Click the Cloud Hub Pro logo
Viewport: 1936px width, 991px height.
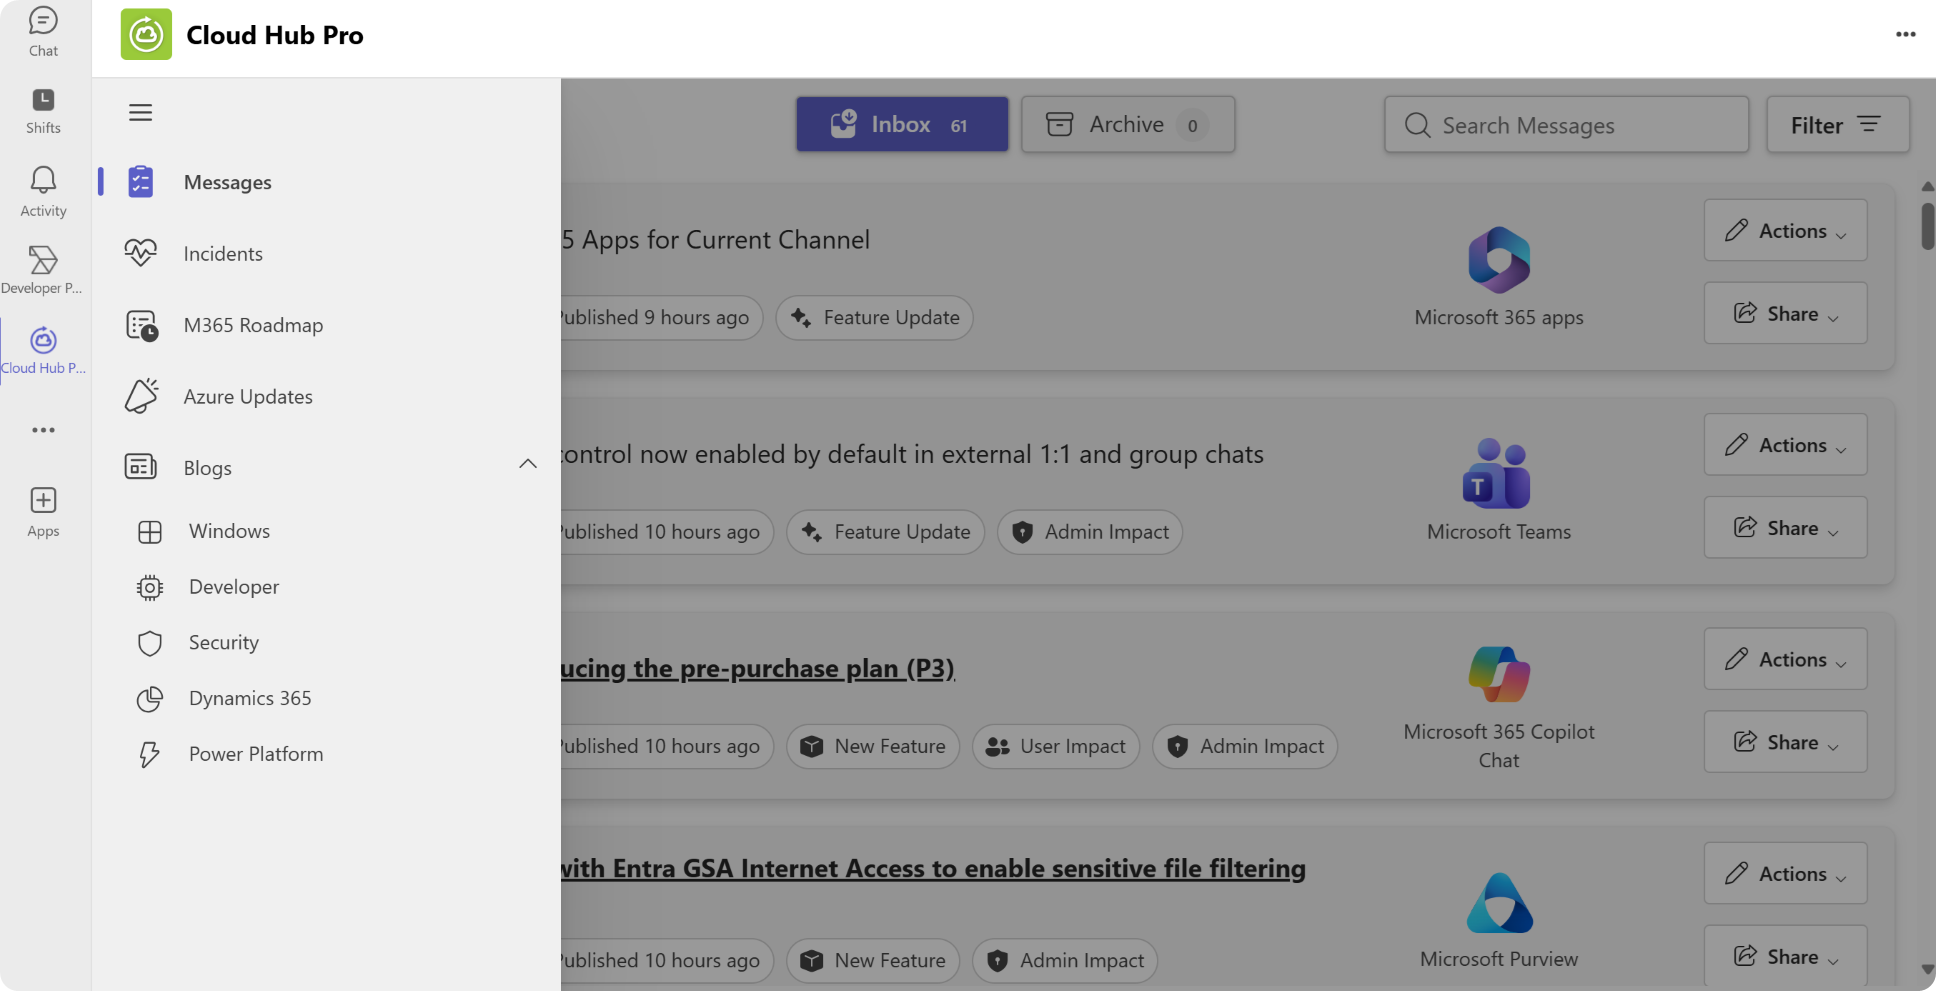pos(146,35)
